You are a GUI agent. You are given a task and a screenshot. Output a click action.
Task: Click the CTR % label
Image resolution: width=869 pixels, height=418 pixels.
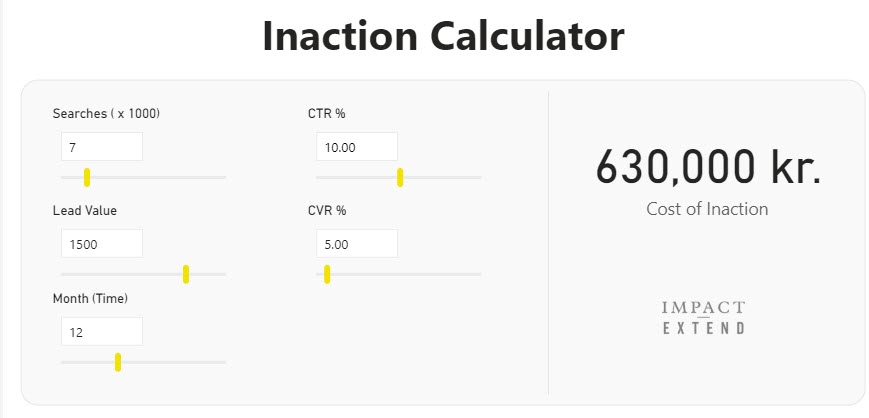pyautogui.click(x=327, y=114)
